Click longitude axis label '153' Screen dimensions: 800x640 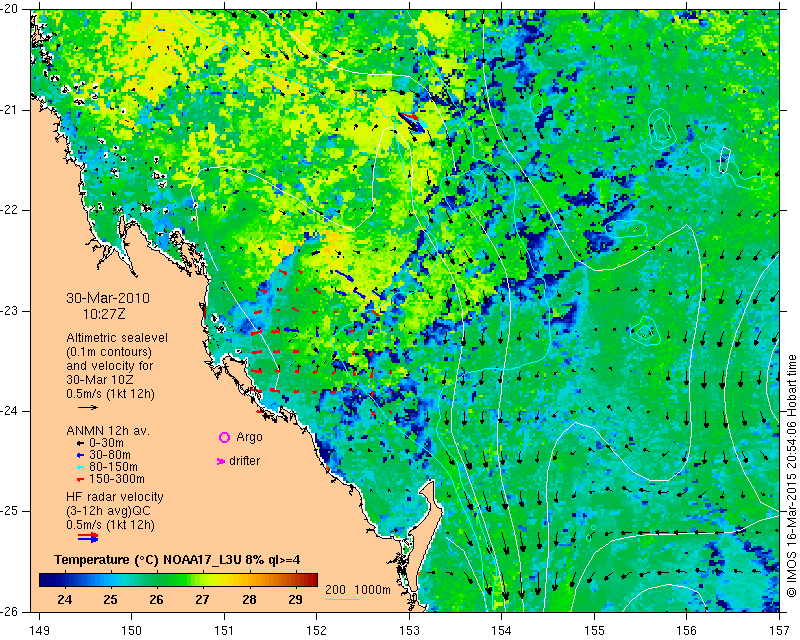coord(409,631)
